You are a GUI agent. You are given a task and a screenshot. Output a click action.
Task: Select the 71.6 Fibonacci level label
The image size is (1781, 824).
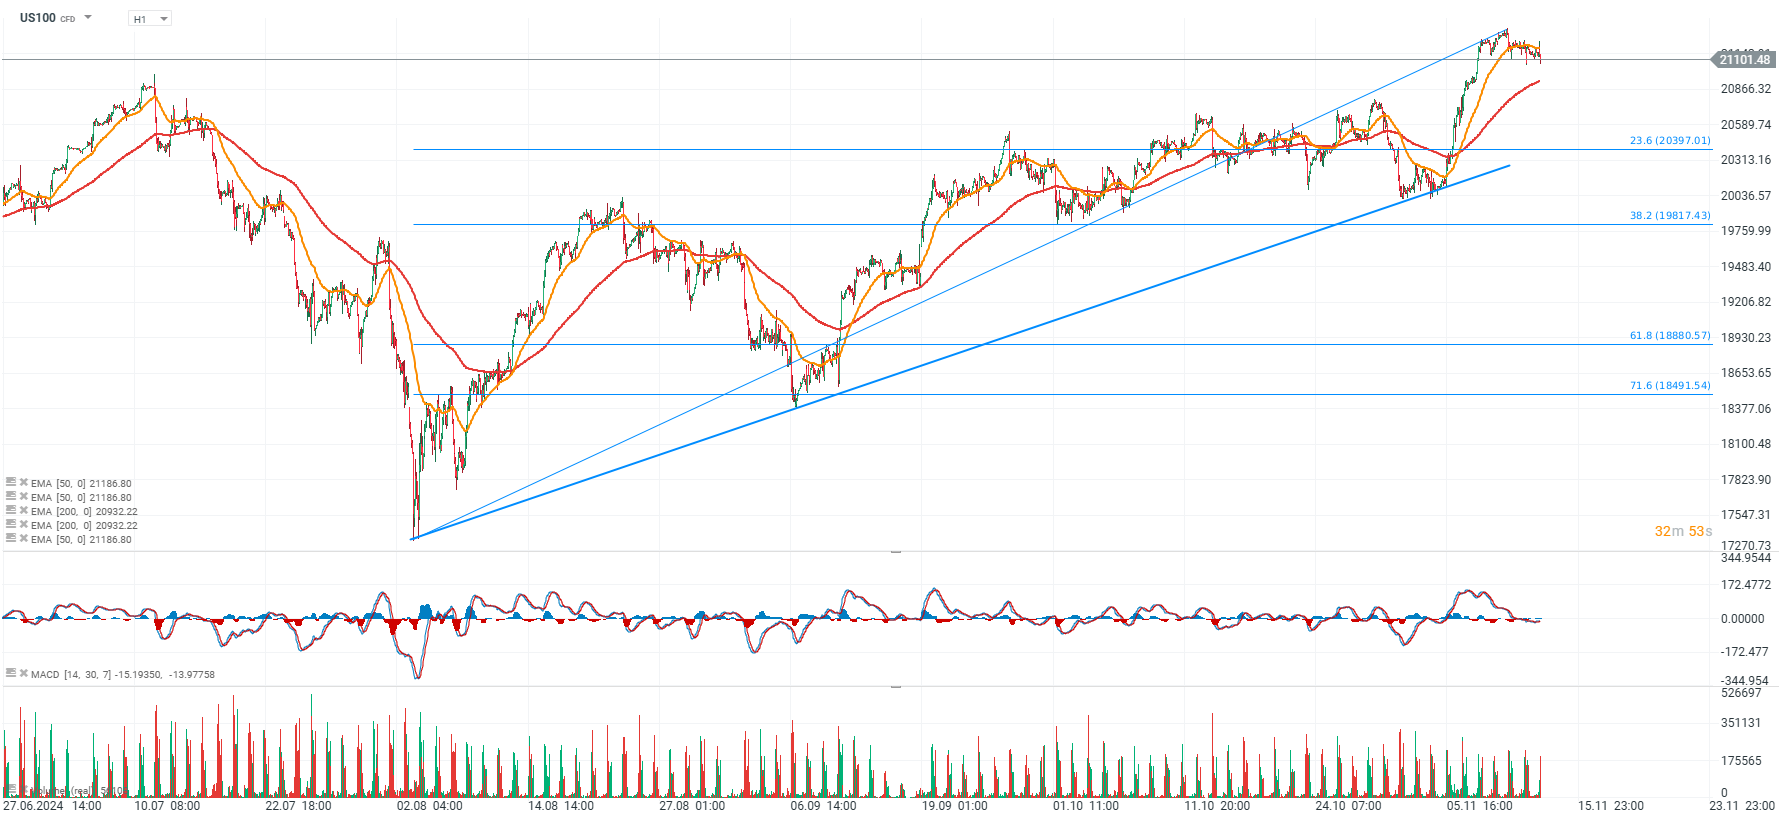coord(1669,386)
